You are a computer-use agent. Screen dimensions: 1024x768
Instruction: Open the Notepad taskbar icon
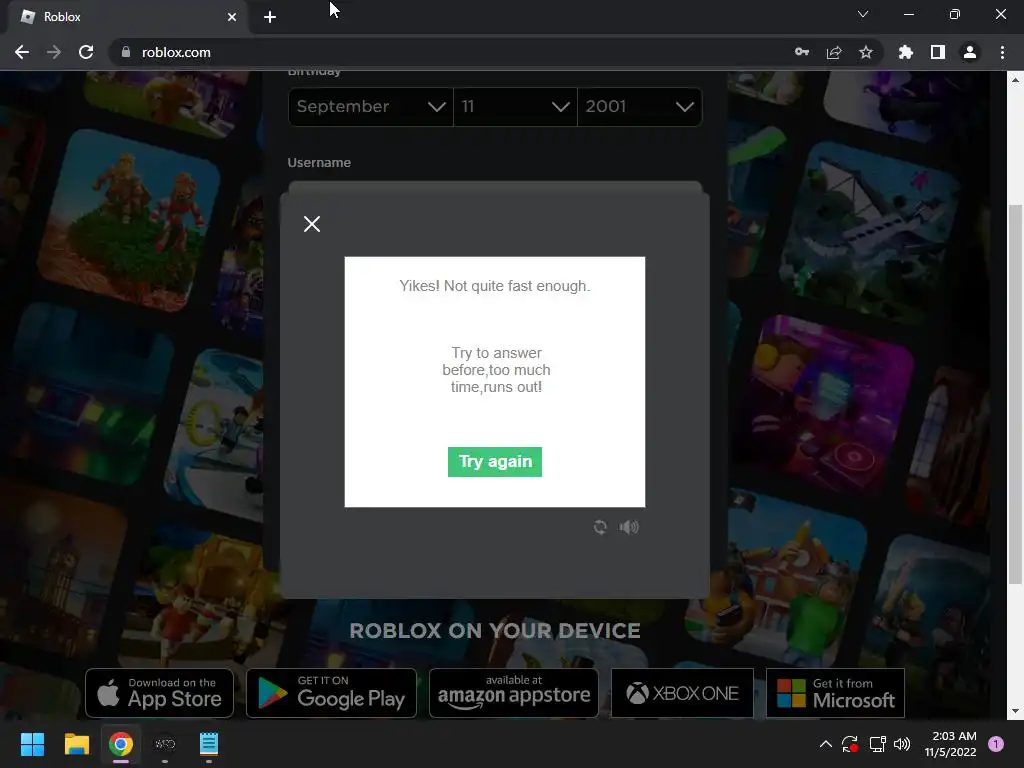[x=209, y=744]
